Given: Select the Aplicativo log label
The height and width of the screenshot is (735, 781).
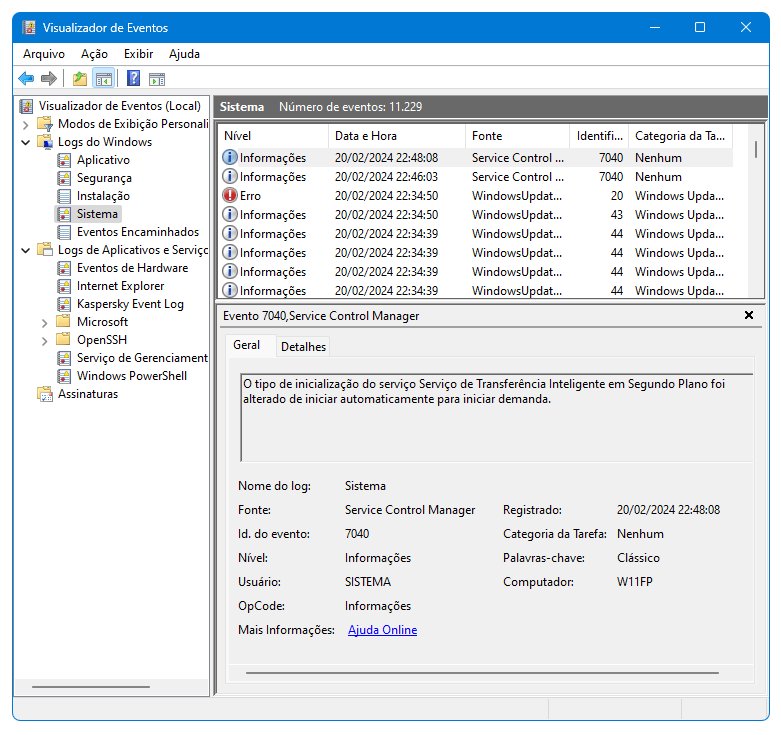Looking at the screenshot, I should click(103, 160).
